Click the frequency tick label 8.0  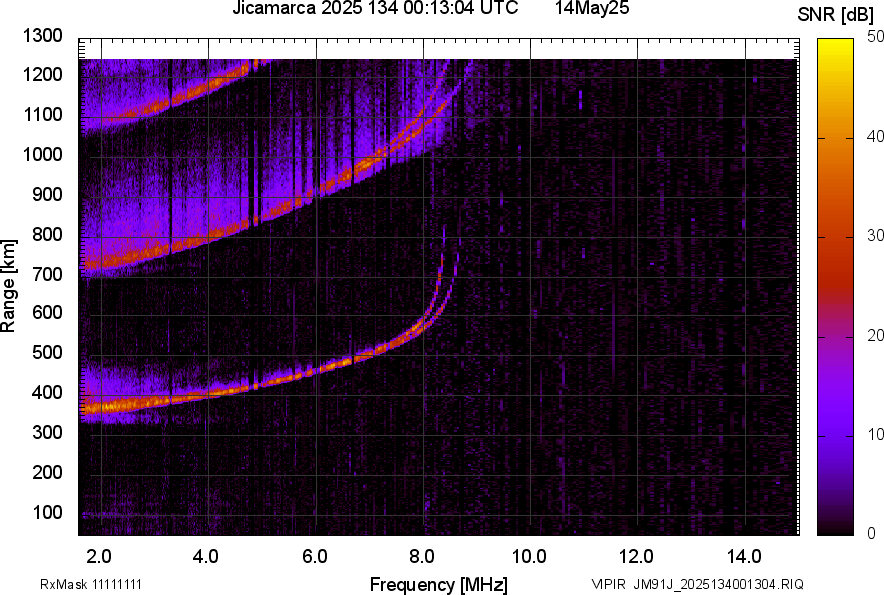(x=422, y=557)
